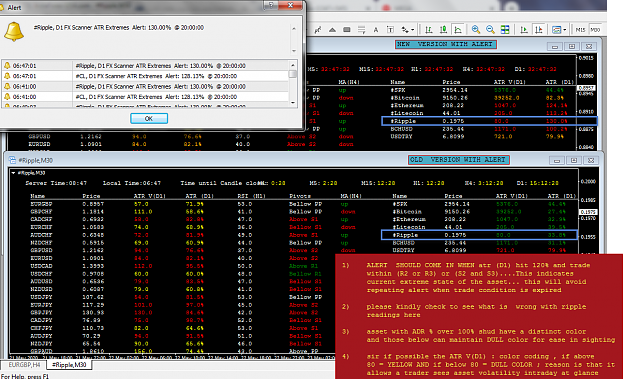Click the Pivots column header

300,196
